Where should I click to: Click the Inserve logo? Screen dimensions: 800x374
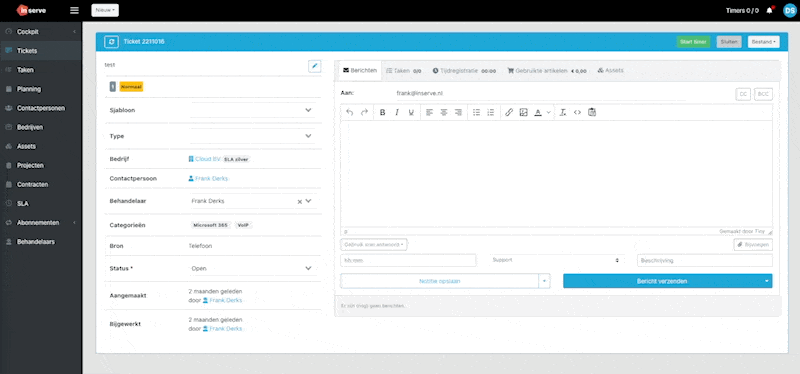point(32,10)
